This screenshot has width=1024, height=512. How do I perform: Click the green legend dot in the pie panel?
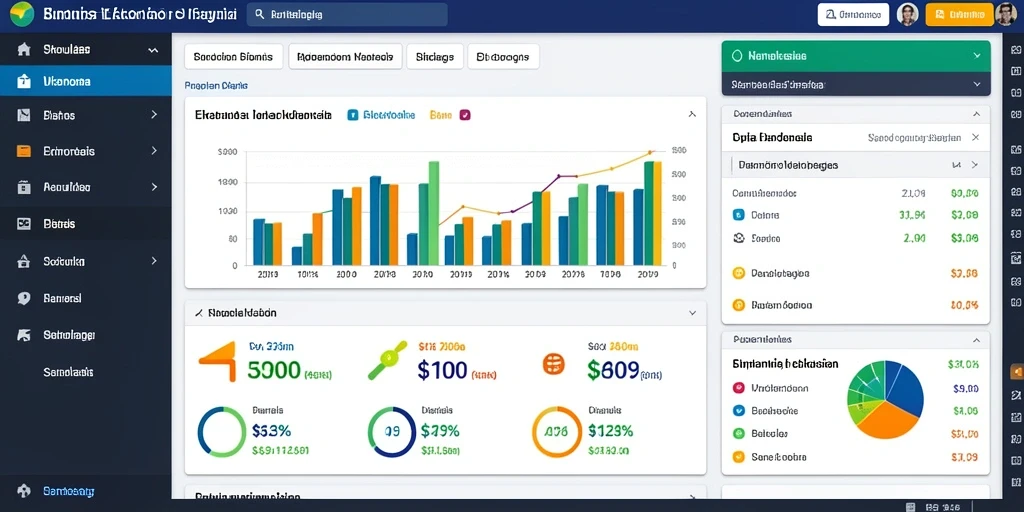pyautogui.click(x=739, y=433)
